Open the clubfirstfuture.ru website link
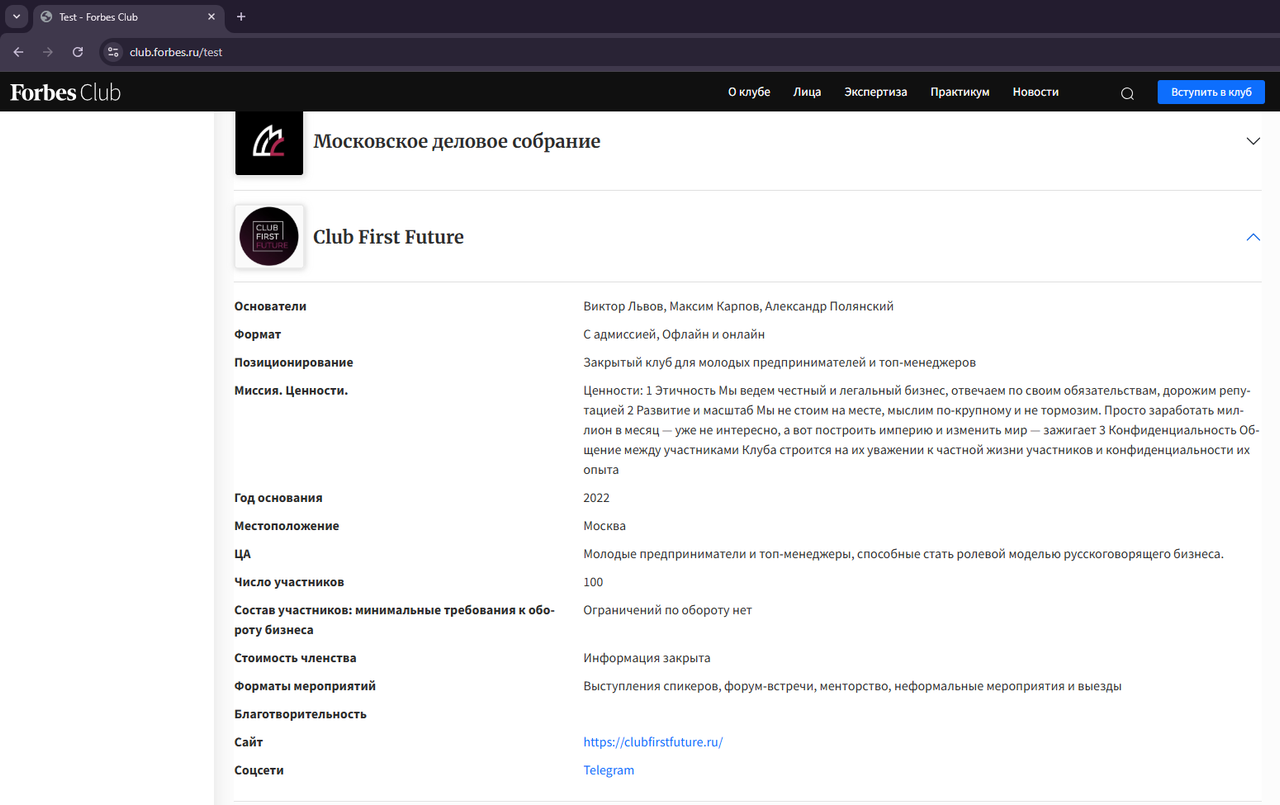 click(653, 742)
